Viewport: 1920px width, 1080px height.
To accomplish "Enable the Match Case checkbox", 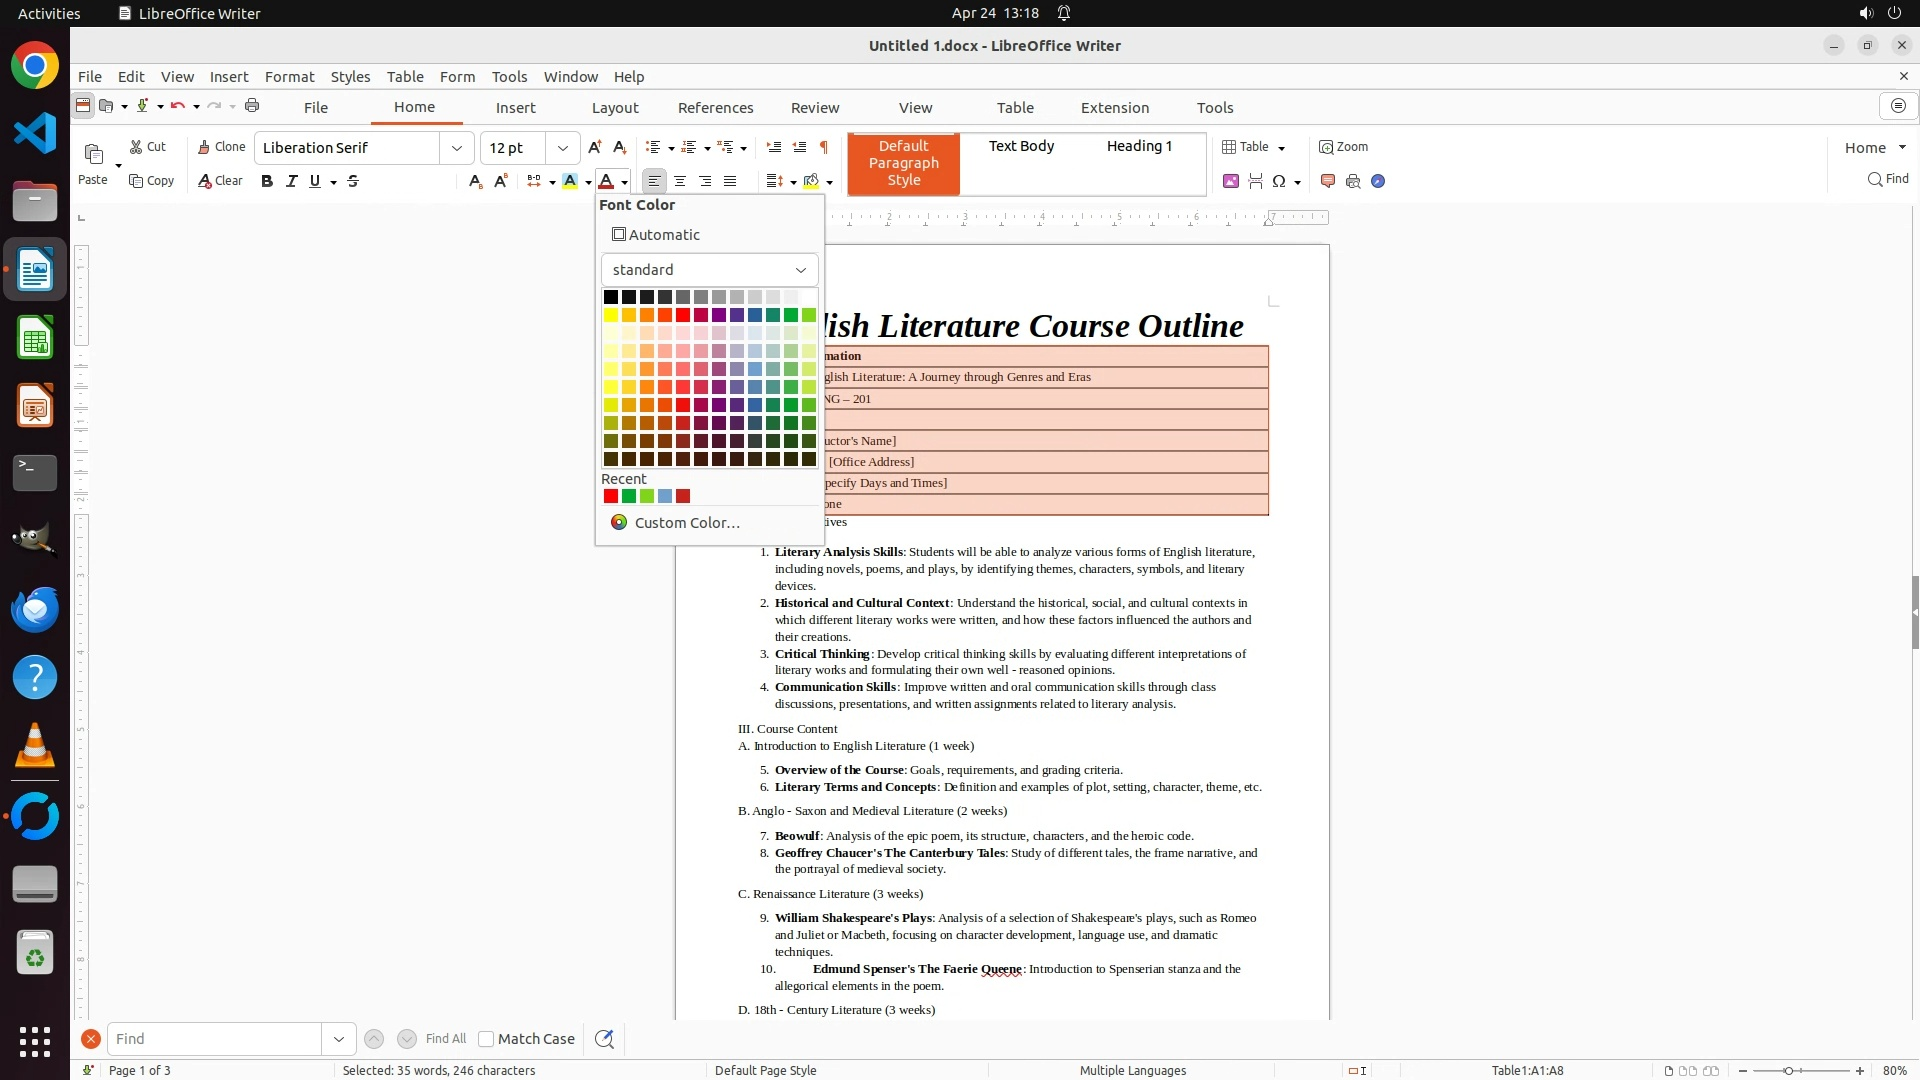I will coord(486,1039).
